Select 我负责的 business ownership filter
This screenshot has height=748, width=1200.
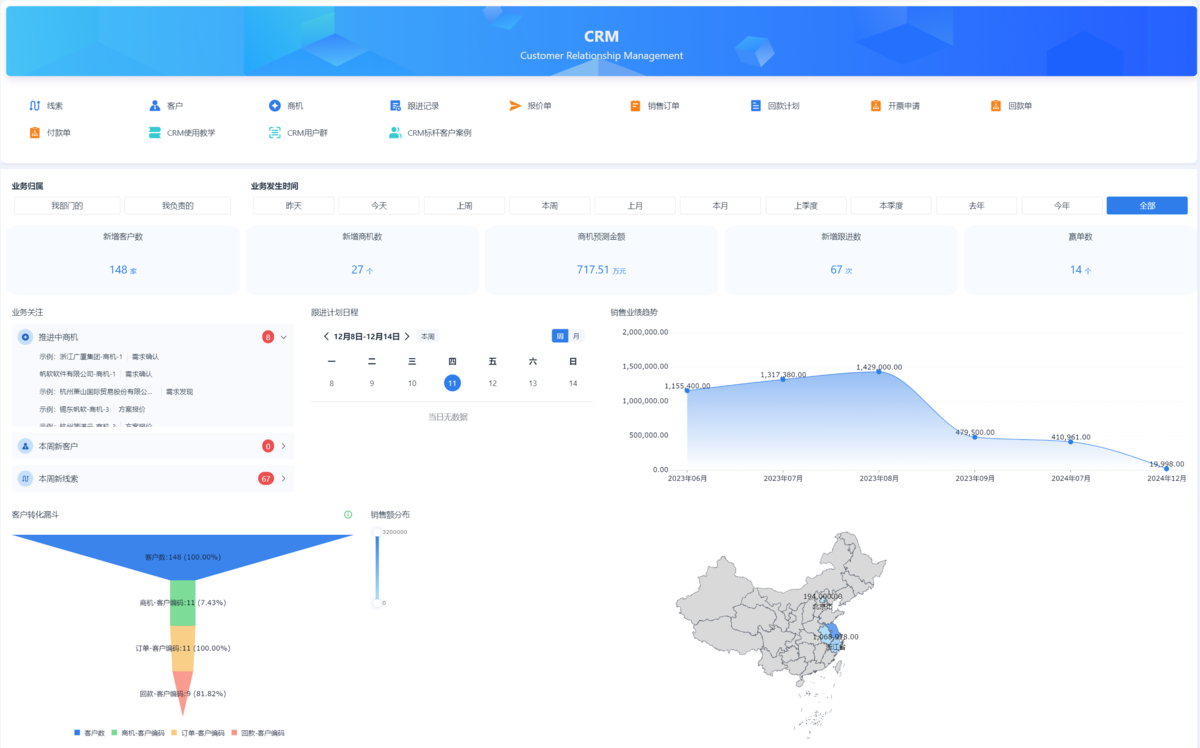click(178, 205)
